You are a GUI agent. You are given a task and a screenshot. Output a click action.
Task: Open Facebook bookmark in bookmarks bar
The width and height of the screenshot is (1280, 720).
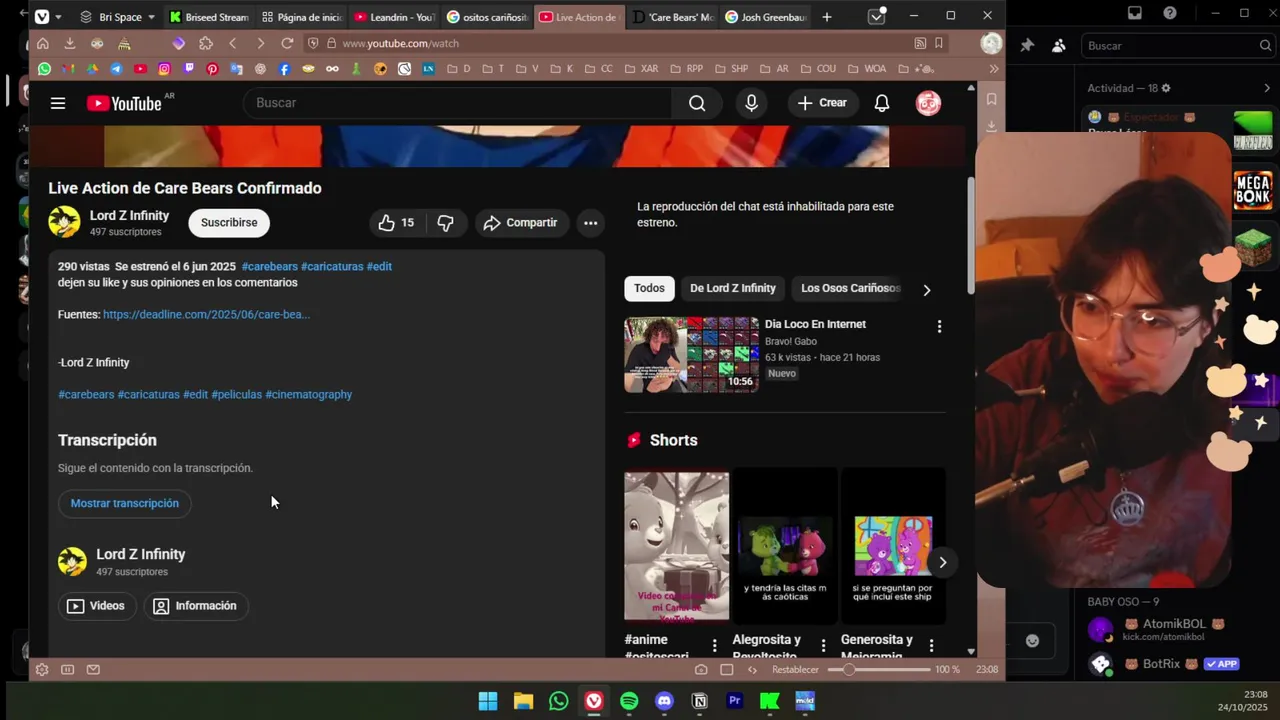pyautogui.click(x=284, y=69)
